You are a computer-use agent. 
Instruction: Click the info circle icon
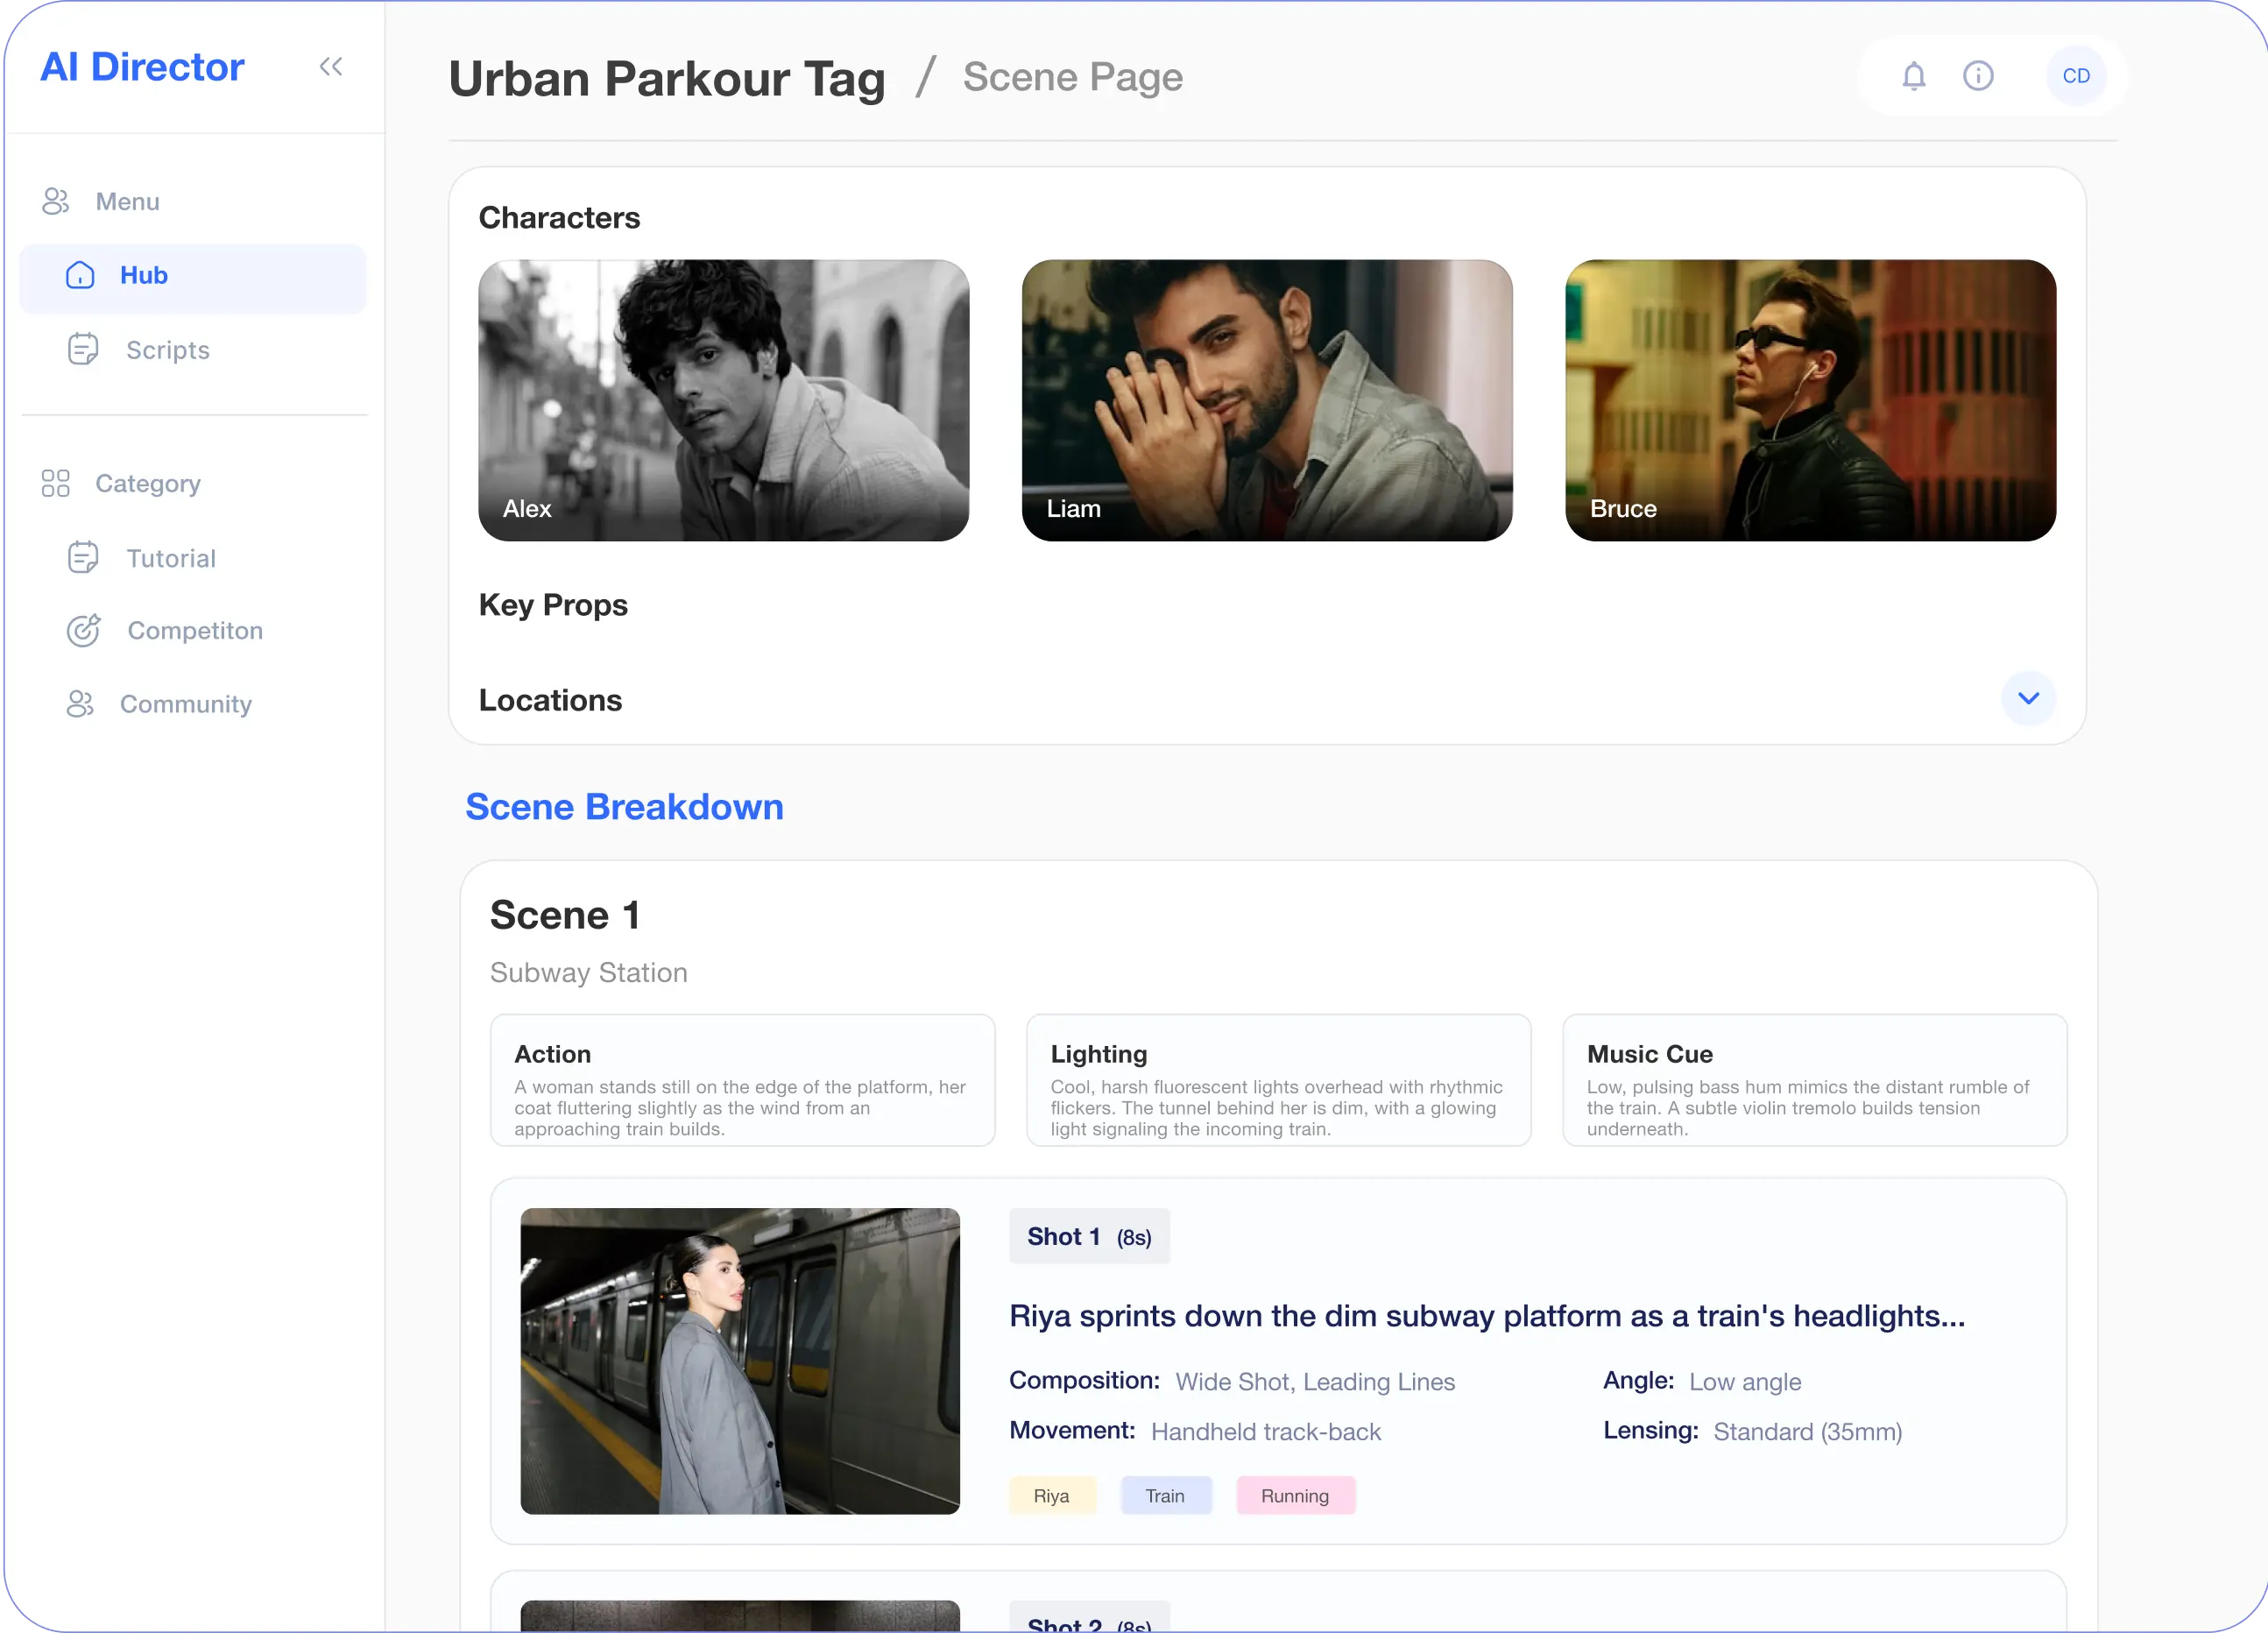[x=1978, y=76]
